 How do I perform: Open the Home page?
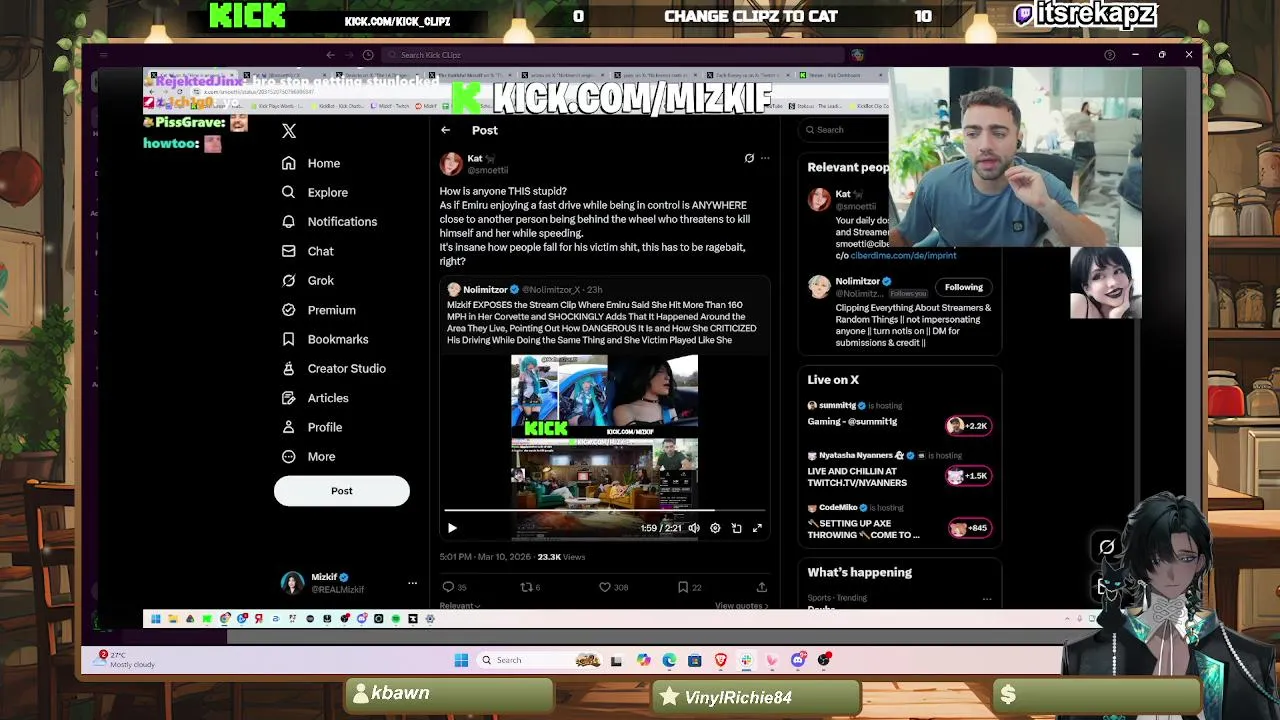point(311,163)
